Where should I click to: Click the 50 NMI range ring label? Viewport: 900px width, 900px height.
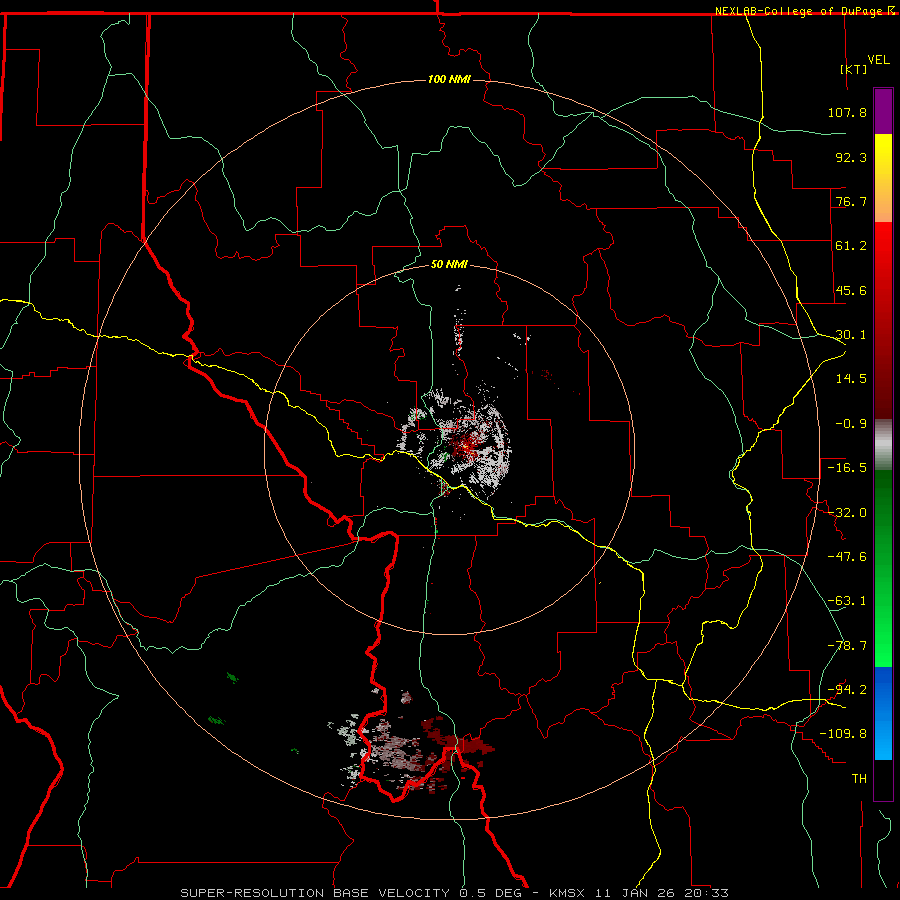449,265
